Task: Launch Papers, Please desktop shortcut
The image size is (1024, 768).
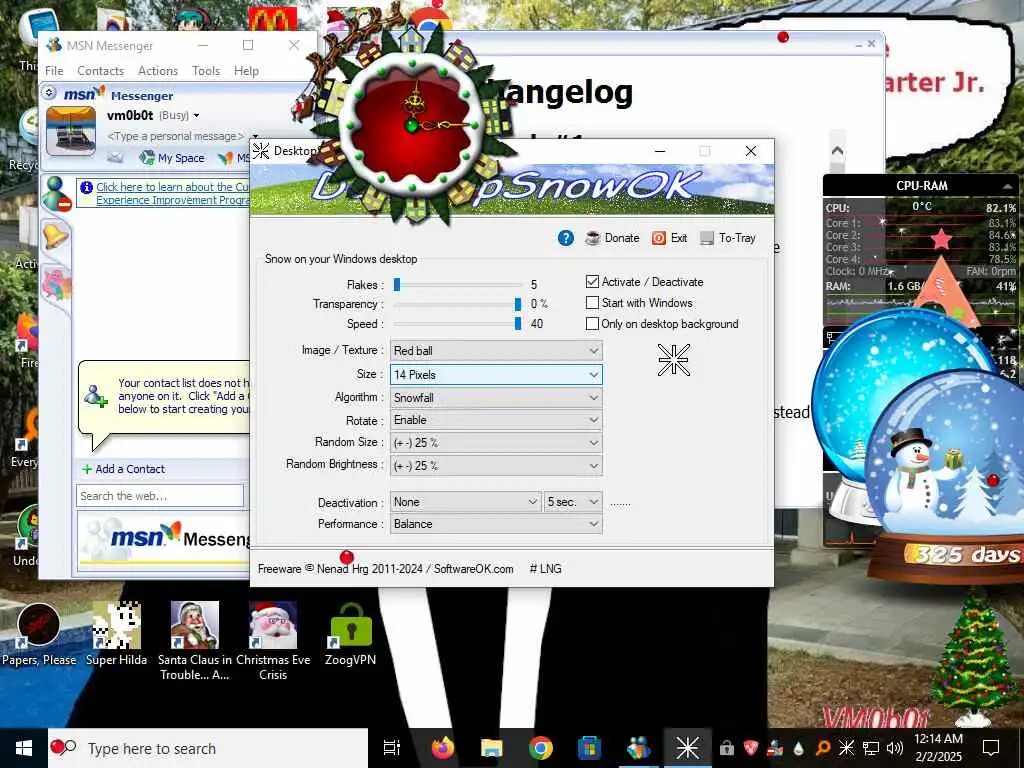Action: (39, 635)
